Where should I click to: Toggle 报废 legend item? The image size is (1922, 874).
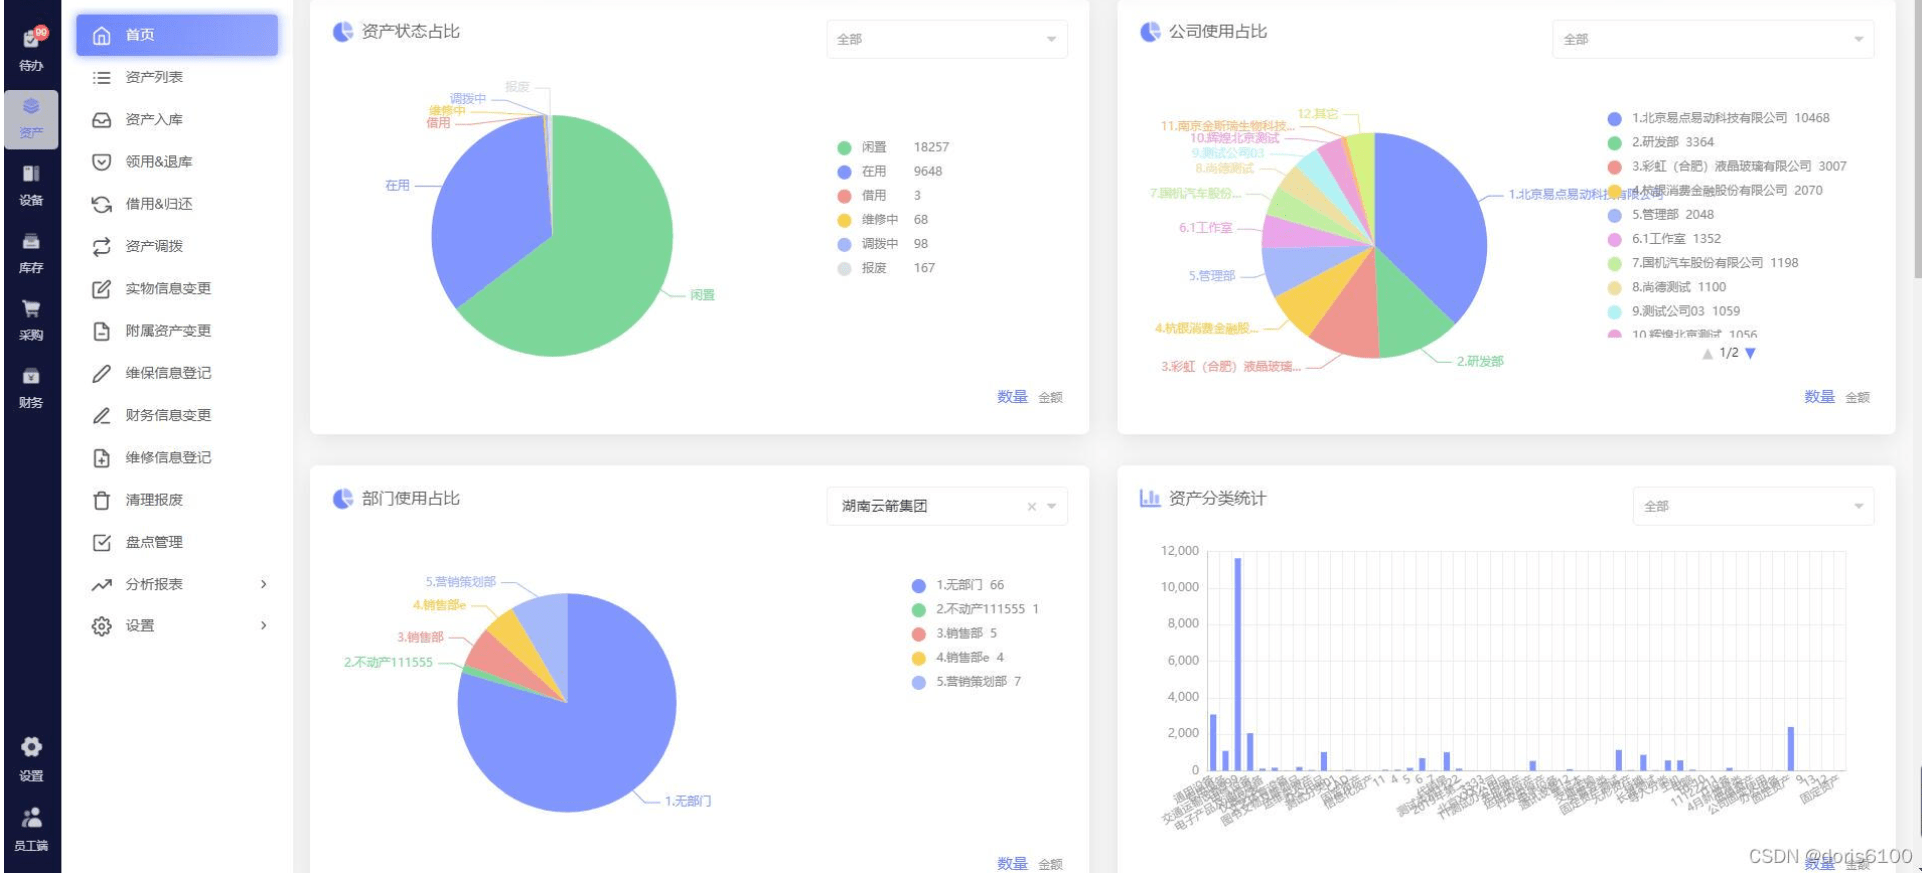pyautogui.click(x=885, y=268)
